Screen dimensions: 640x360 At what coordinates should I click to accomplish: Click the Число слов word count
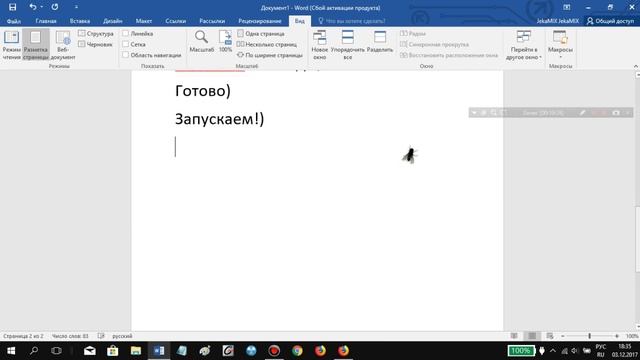(70, 336)
